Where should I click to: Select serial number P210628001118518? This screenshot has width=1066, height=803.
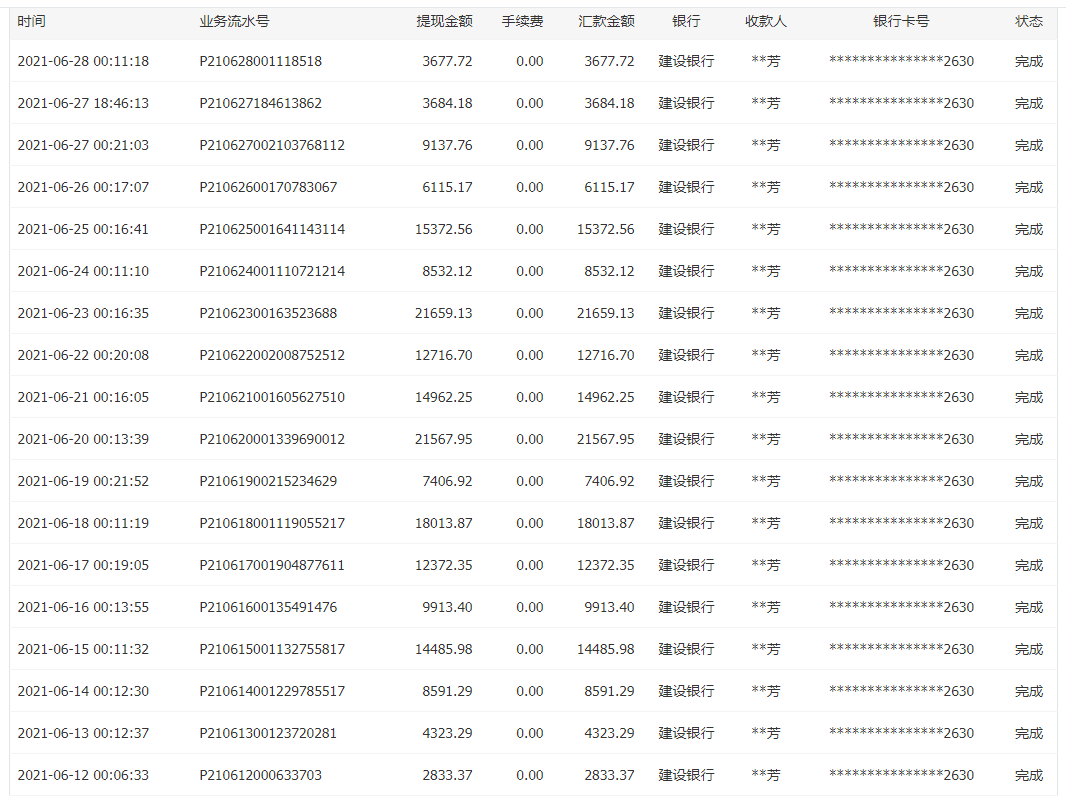(260, 61)
